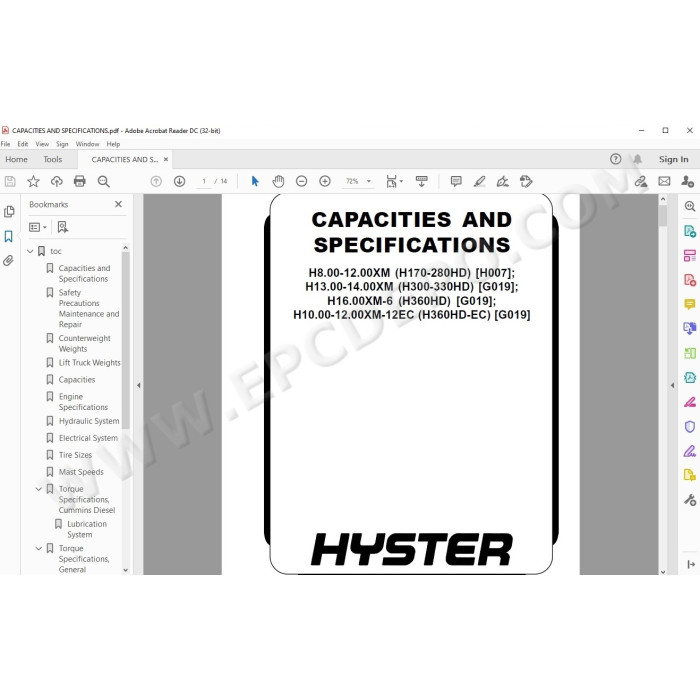Zoom out with the minus icon
The image size is (700, 700).
pos(302,181)
